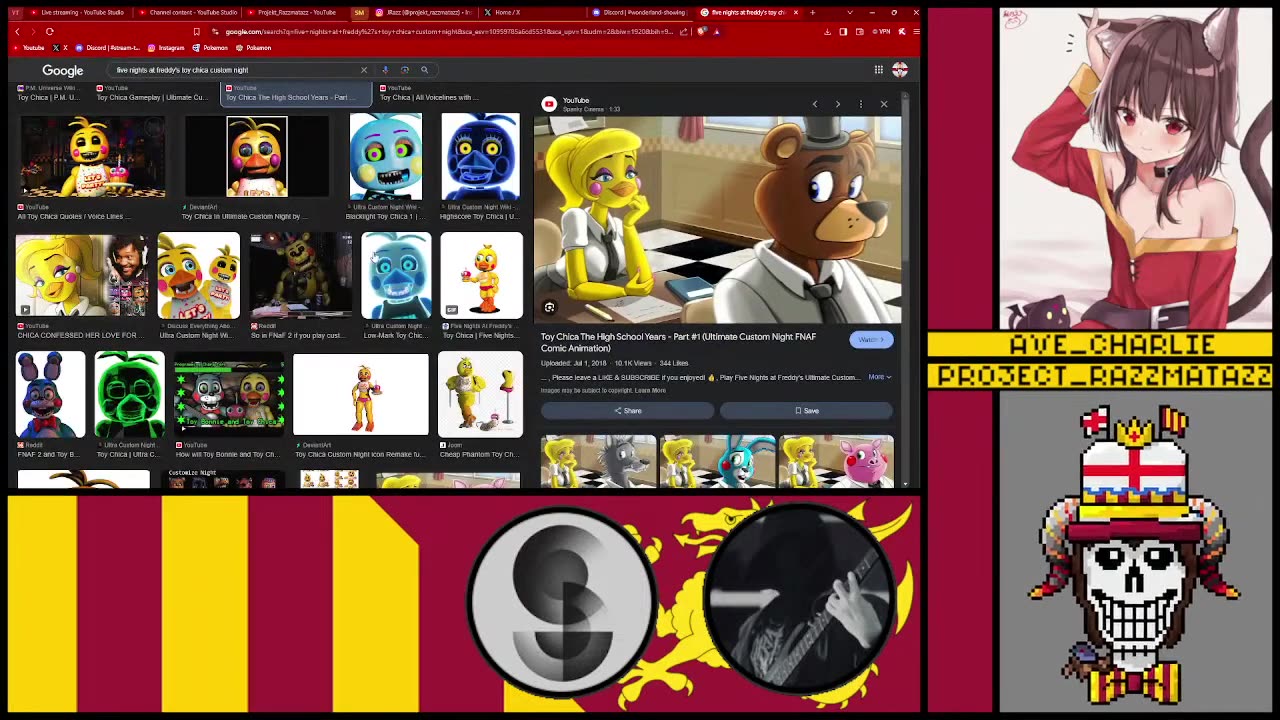This screenshot has width=1280, height=720.
Task: Open the three-dot menu in the preview panel
Action: click(860, 104)
